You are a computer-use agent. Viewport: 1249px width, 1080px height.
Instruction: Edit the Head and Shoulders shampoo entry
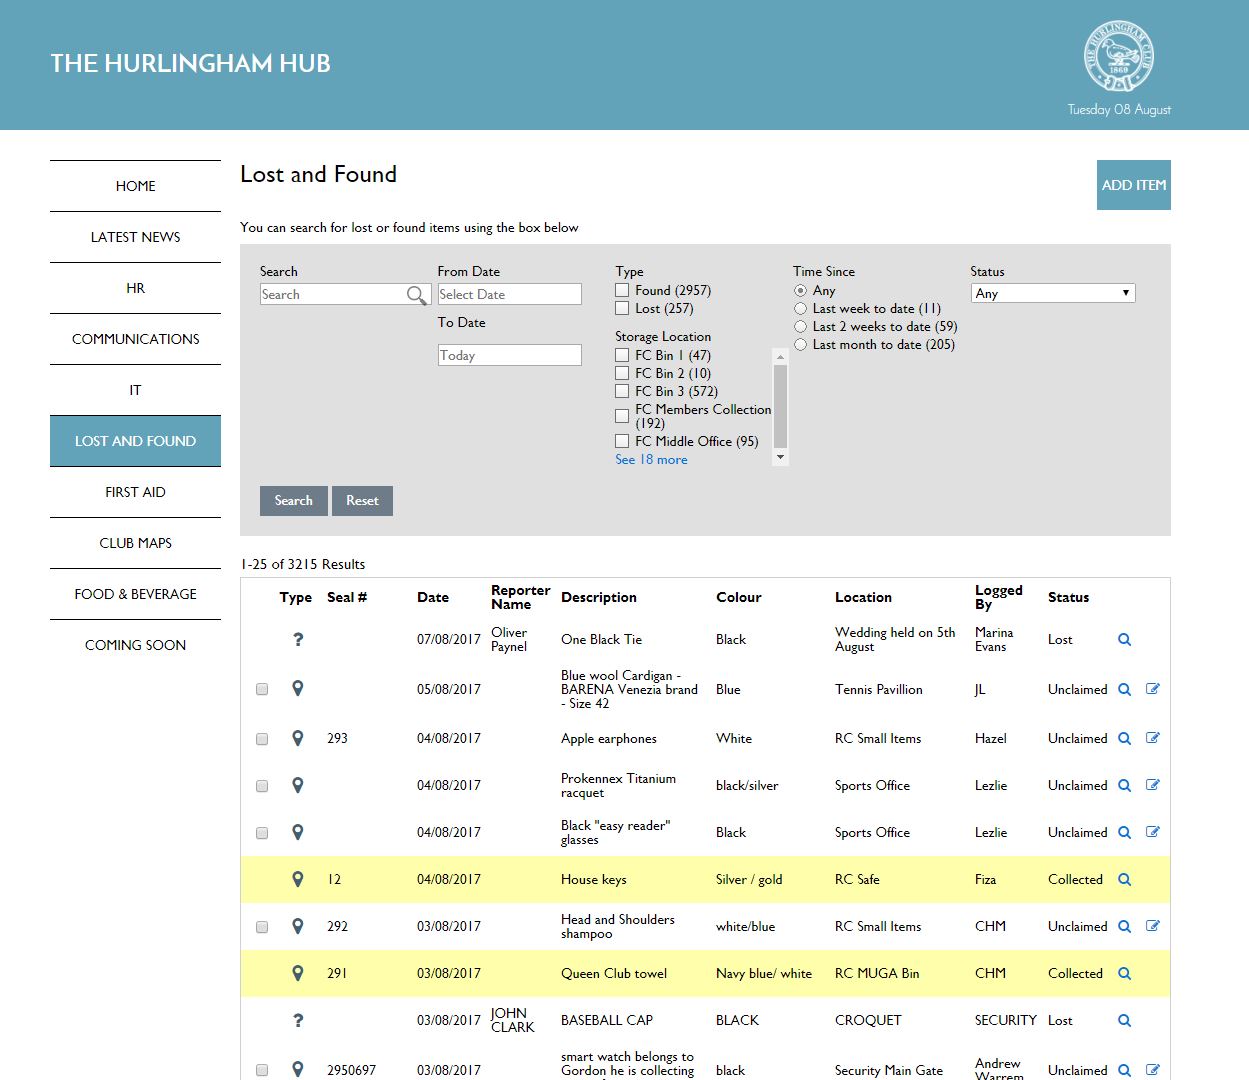[x=1152, y=926]
